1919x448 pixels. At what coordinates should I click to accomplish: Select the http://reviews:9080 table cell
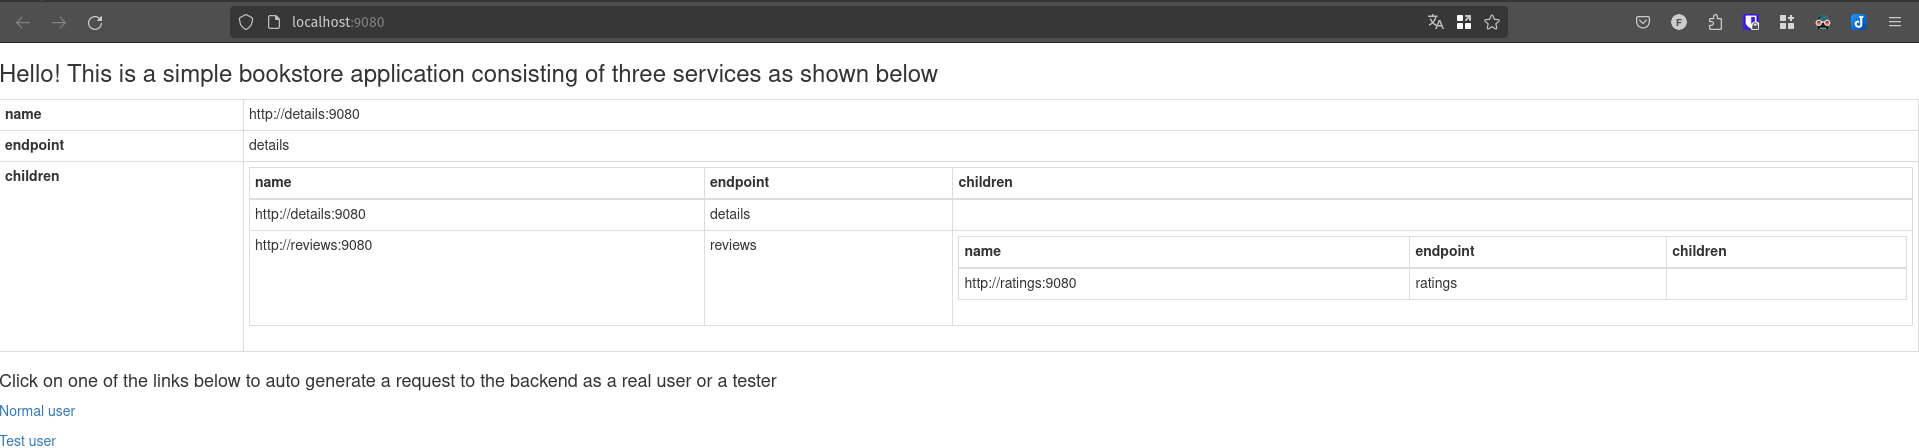[x=477, y=278]
